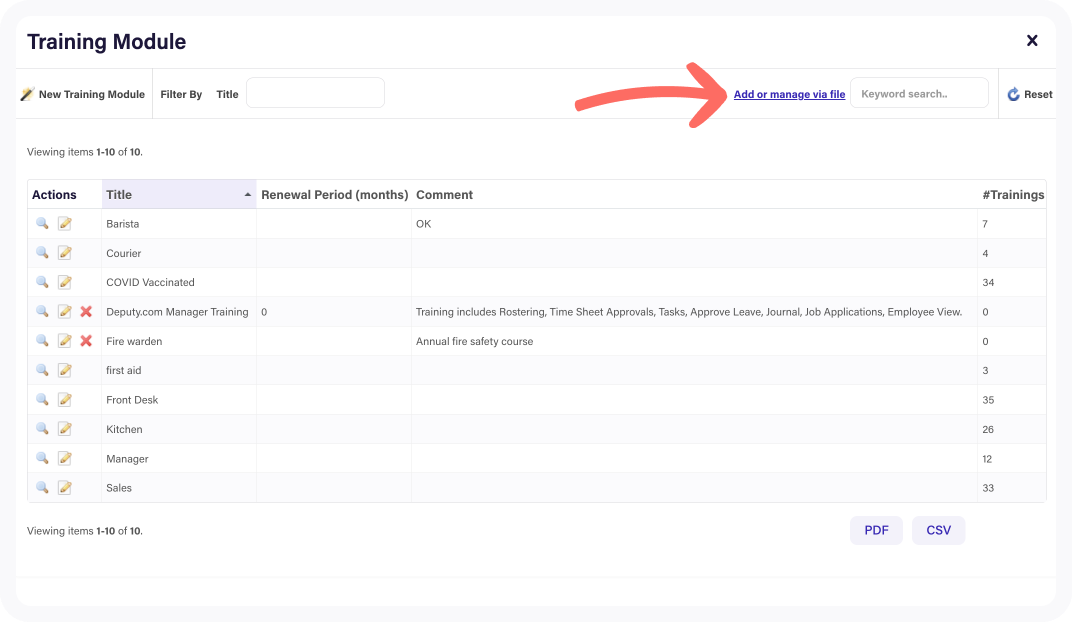Edit the COVID Vaccinated module
Screen dimensions: 1072x622
(x=65, y=282)
